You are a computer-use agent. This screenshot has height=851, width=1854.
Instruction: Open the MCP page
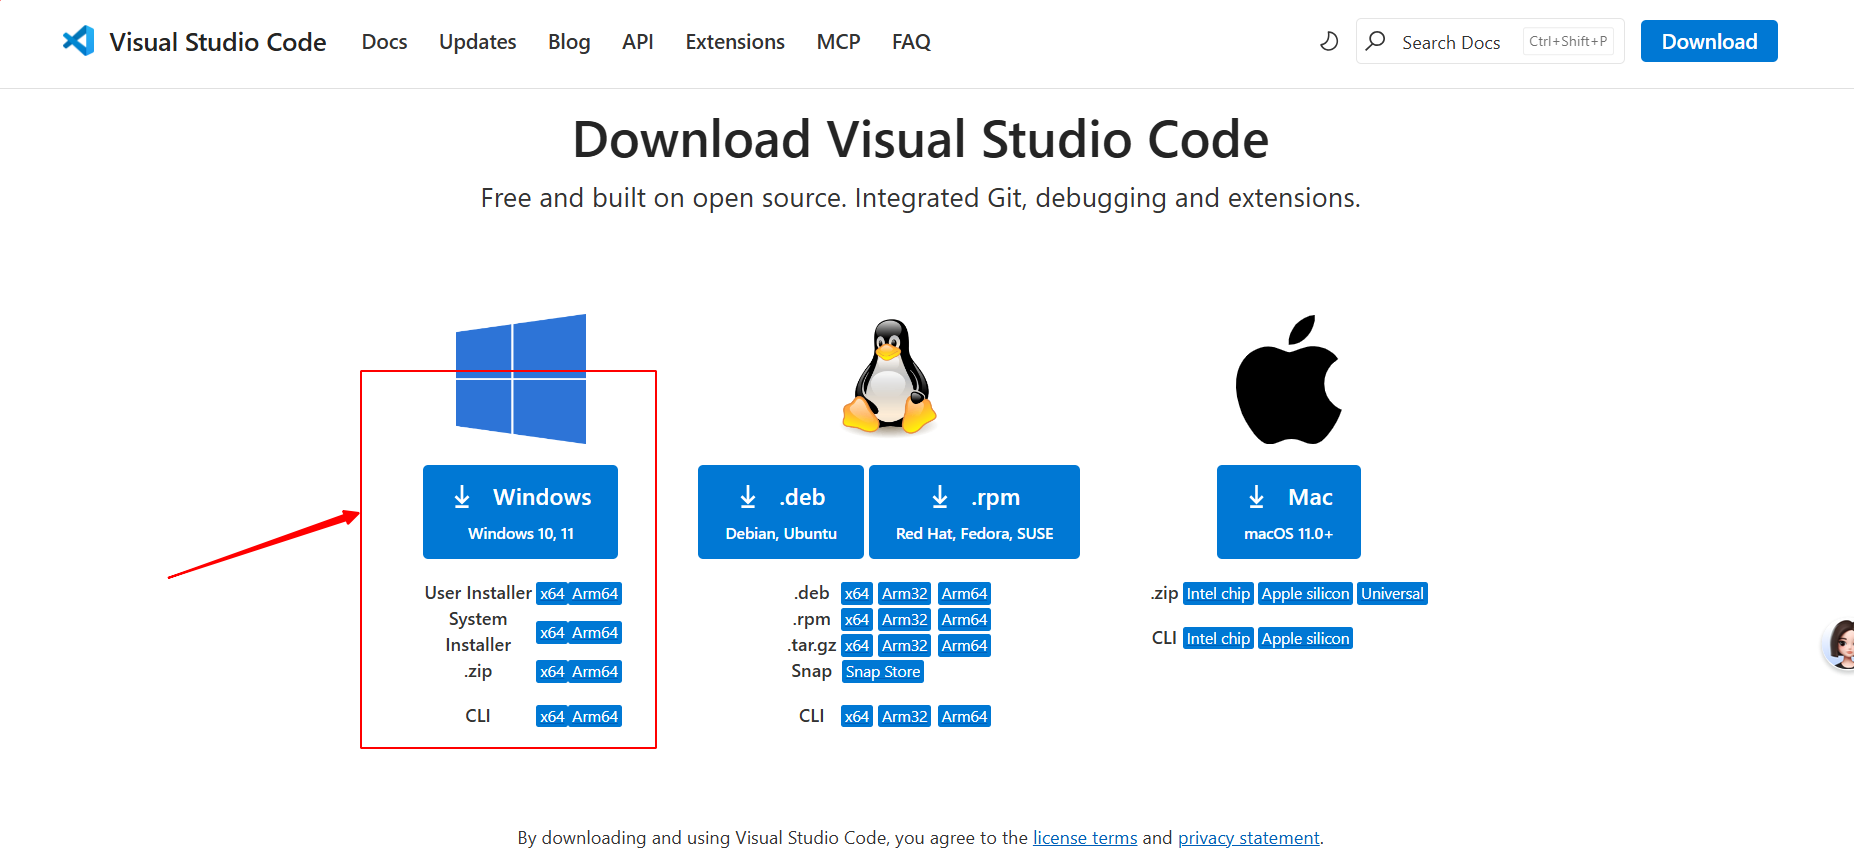838,42
